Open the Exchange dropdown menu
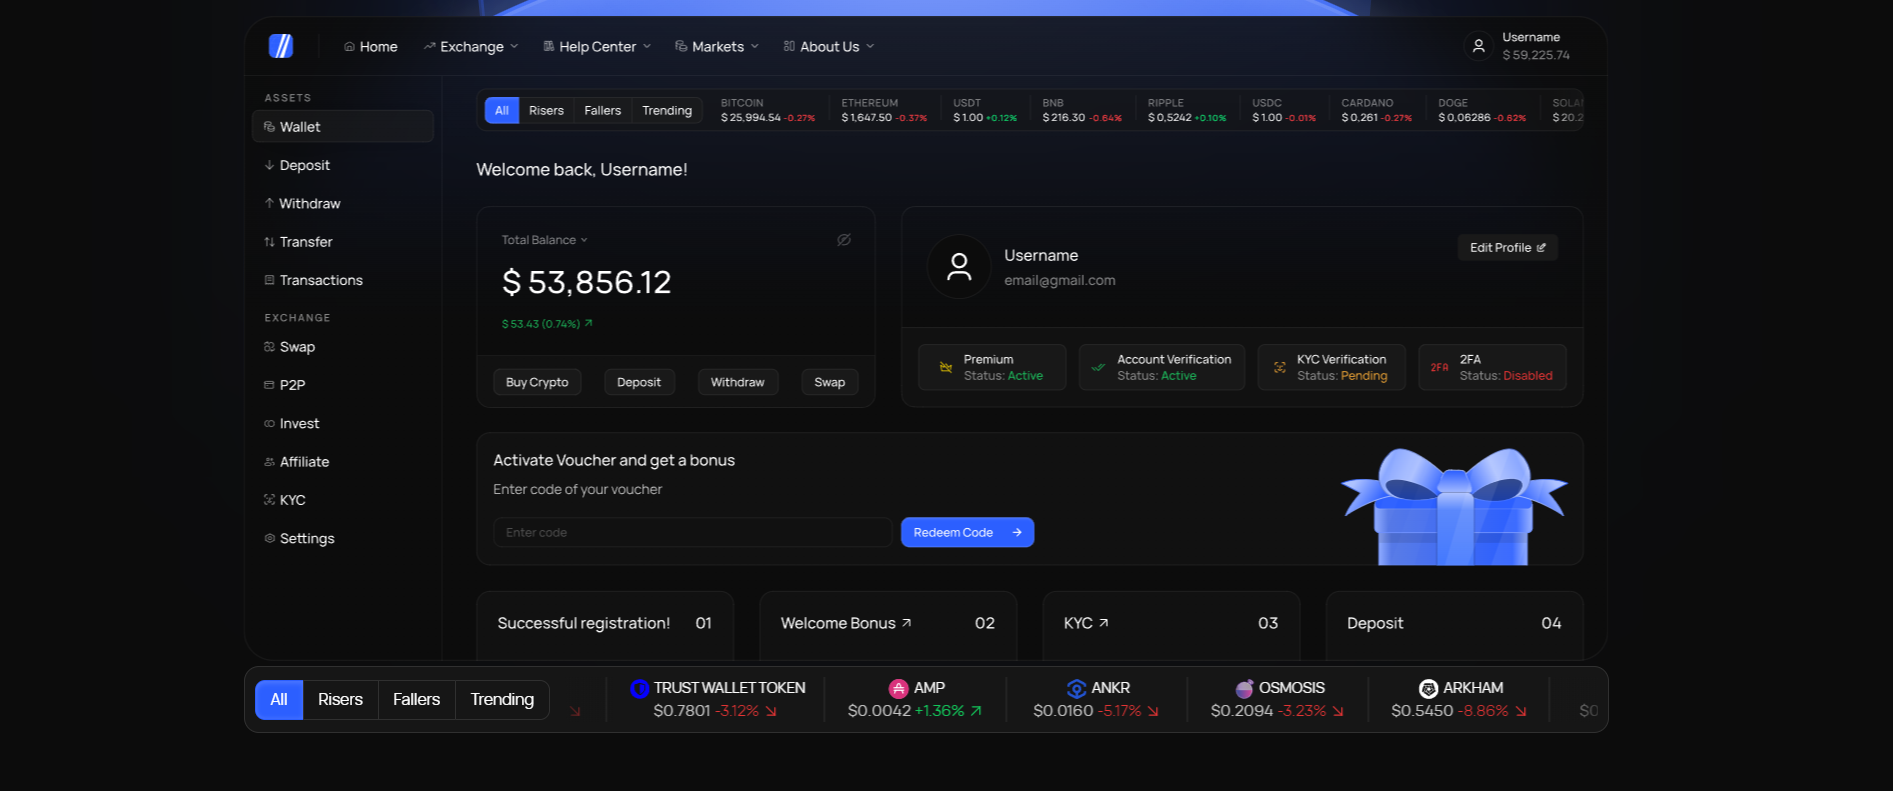1893x791 pixels. (471, 47)
